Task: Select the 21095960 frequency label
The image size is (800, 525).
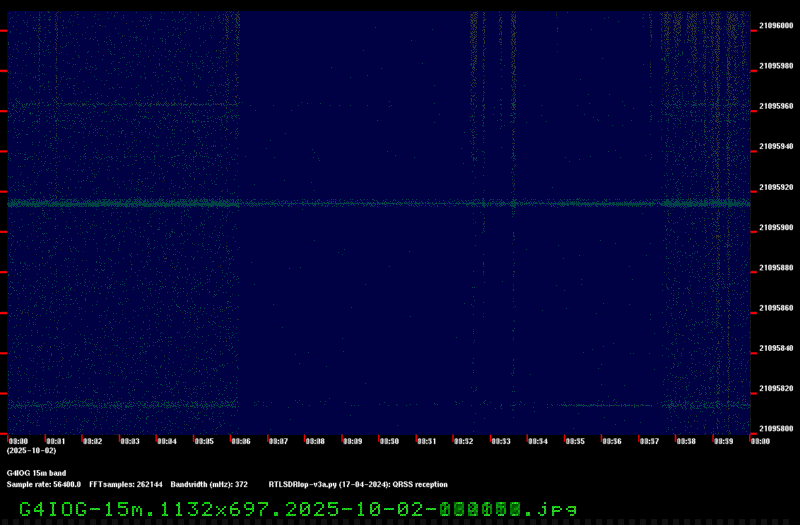Action: (x=776, y=106)
